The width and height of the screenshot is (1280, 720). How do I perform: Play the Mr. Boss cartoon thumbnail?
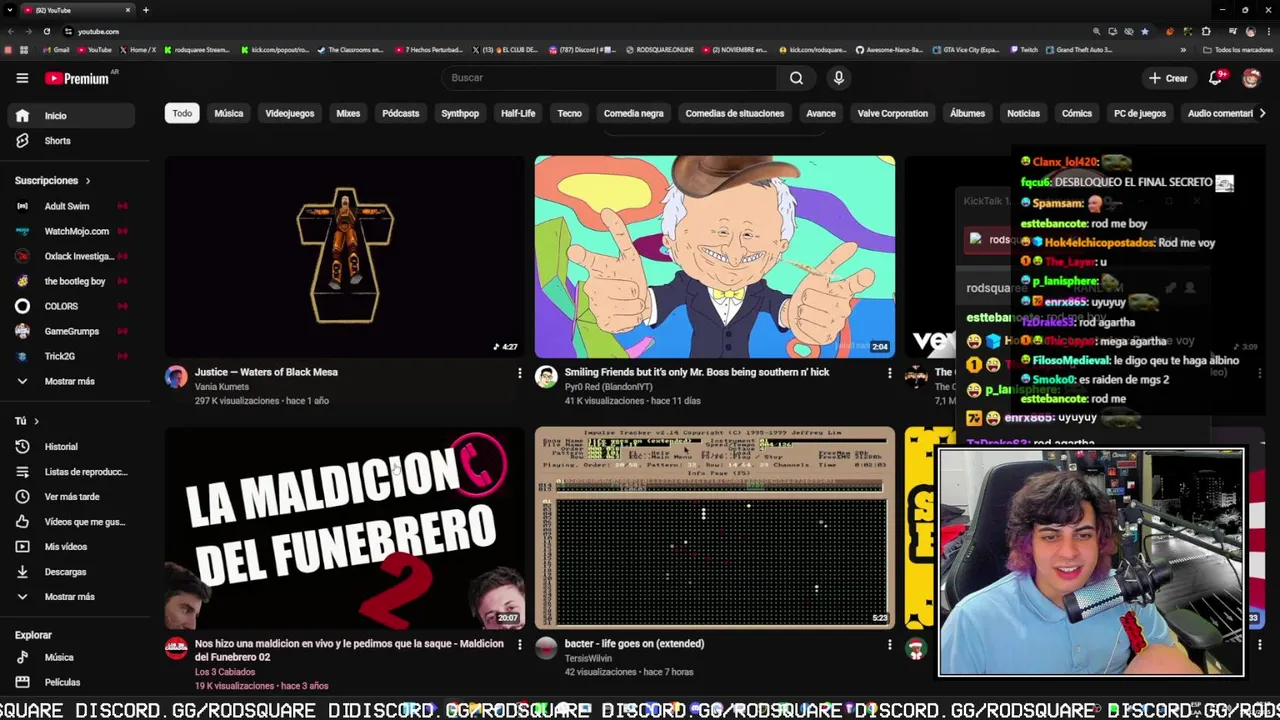(715, 256)
